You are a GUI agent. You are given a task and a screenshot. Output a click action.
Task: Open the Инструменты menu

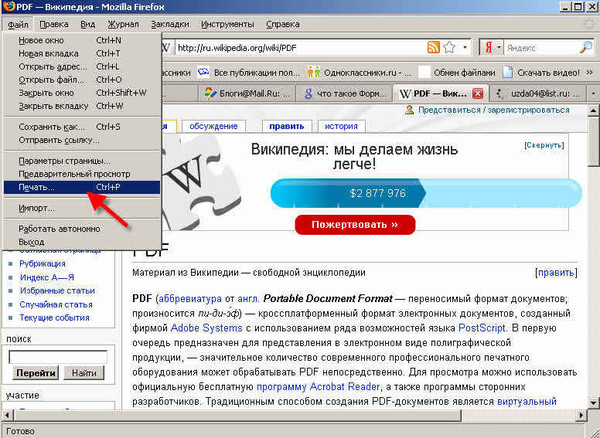pos(228,24)
